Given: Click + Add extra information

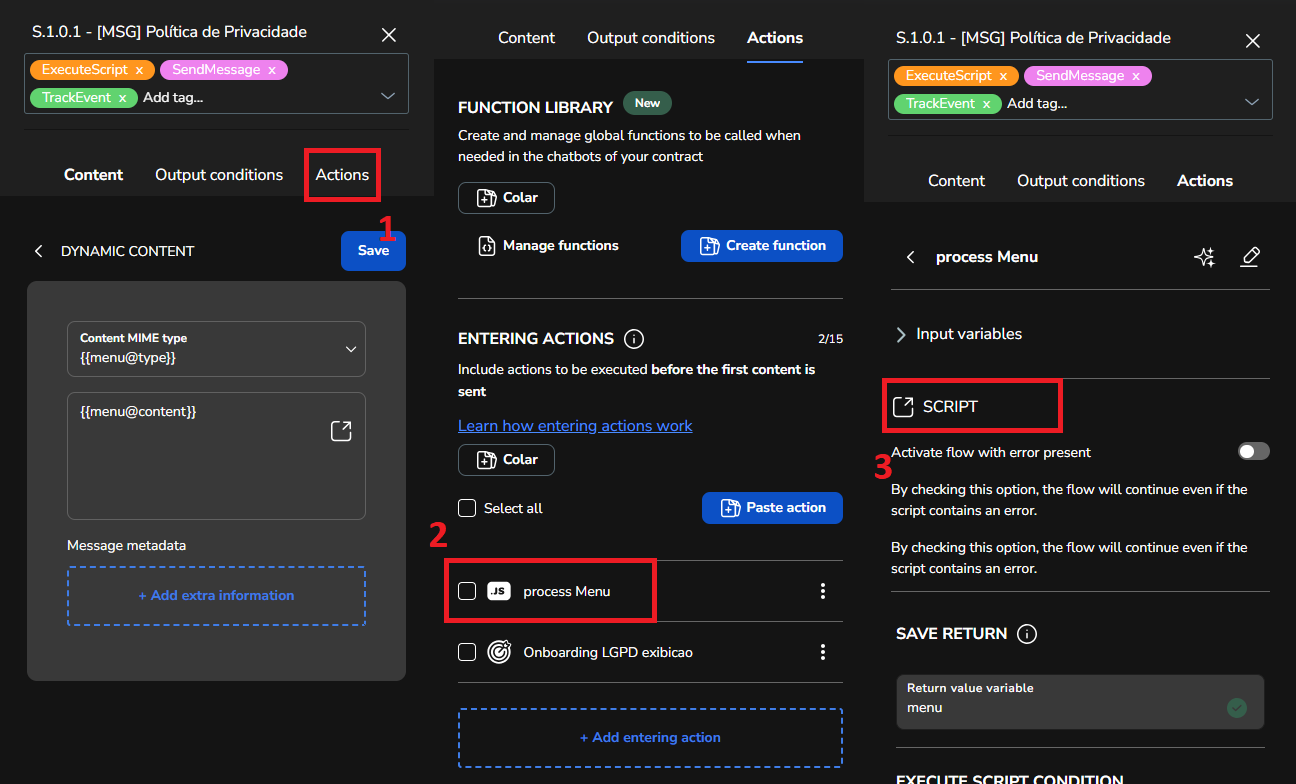Looking at the screenshot, I should (216, 596).
